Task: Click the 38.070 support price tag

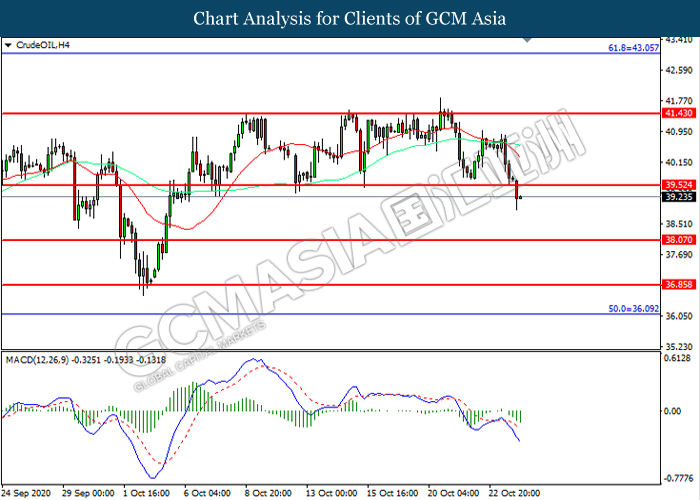Action: click(x=679, y=240)
